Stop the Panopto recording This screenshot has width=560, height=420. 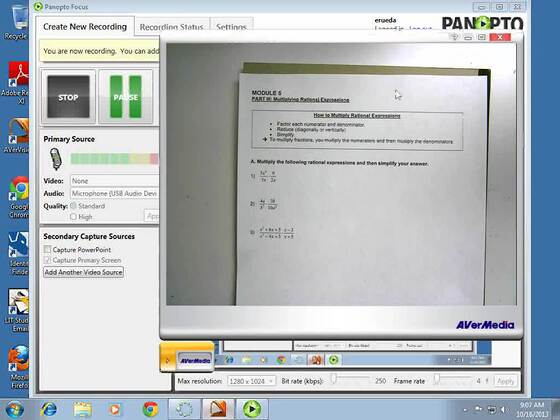(x=68, y=97)
